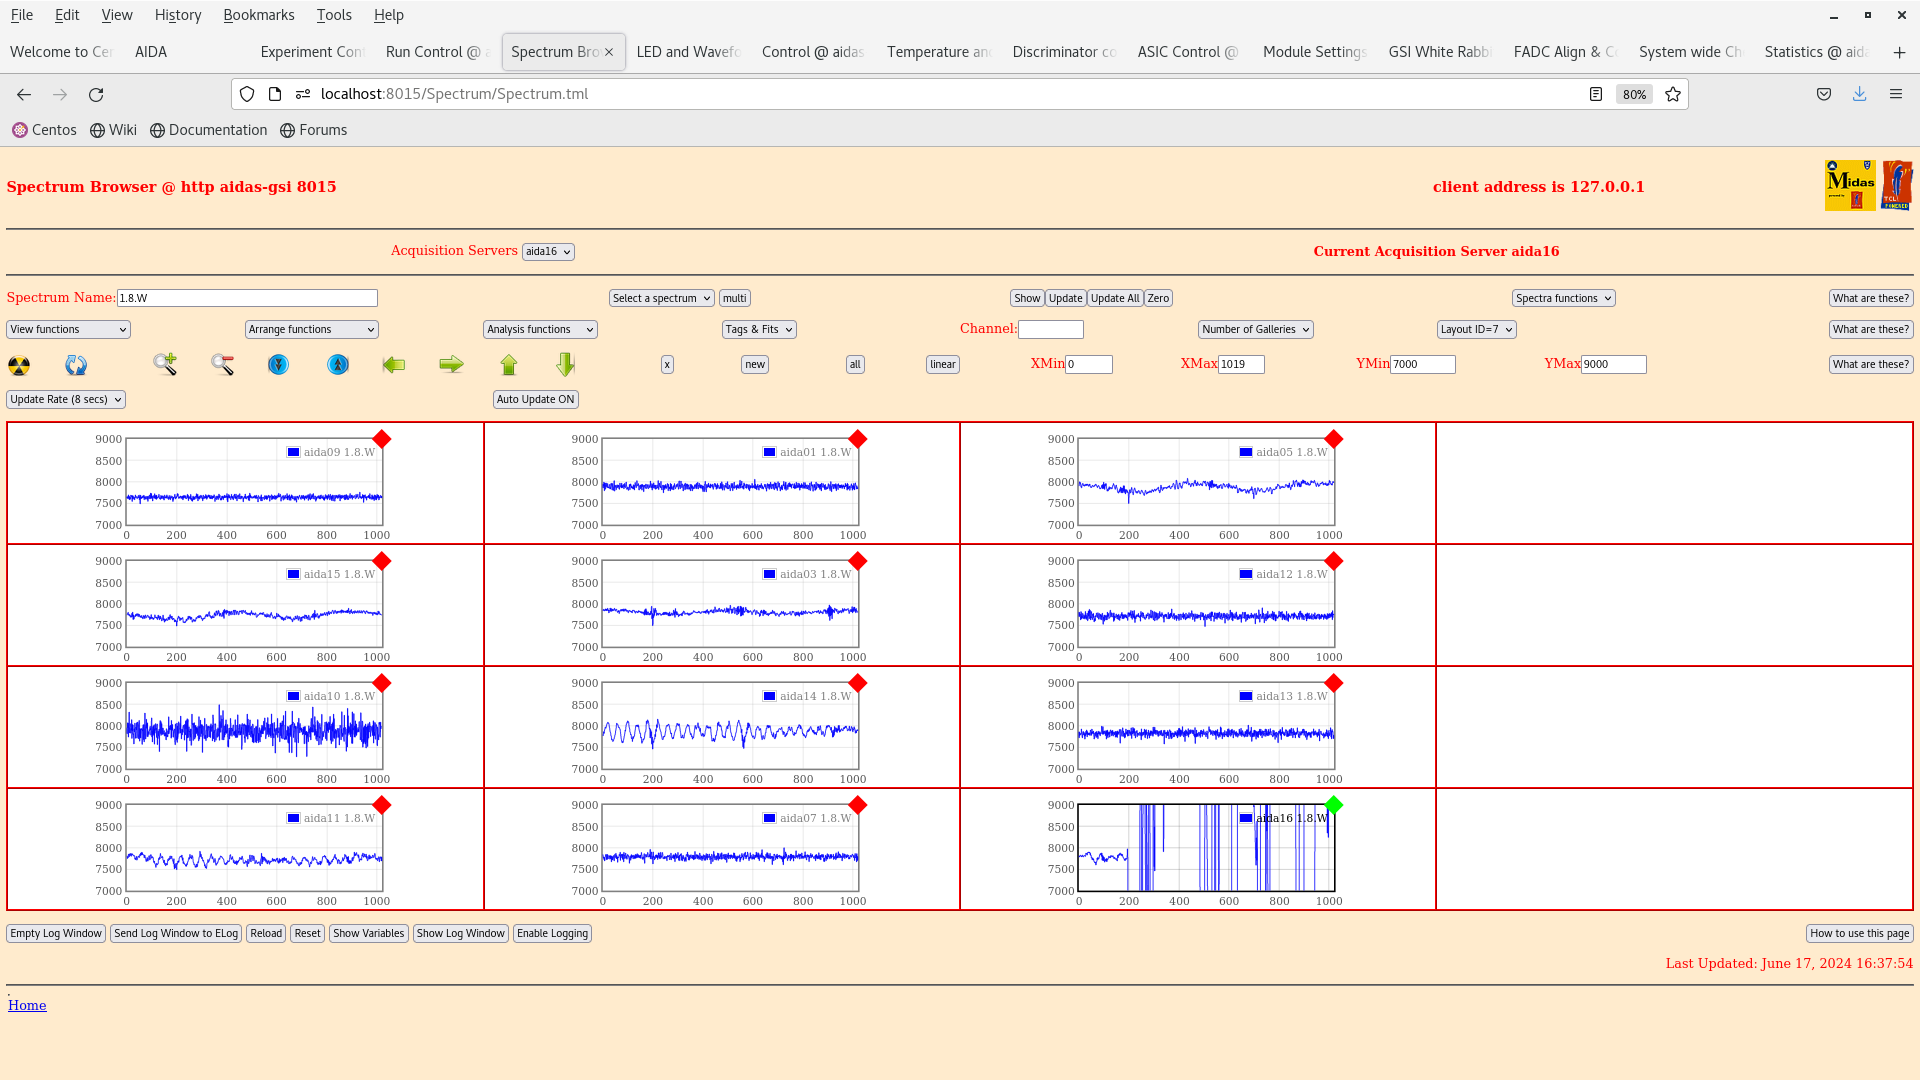Image resolution: width=1920 pixels, height=1080 pixels.
Task: Follow the Home link
Action: 27,1006
